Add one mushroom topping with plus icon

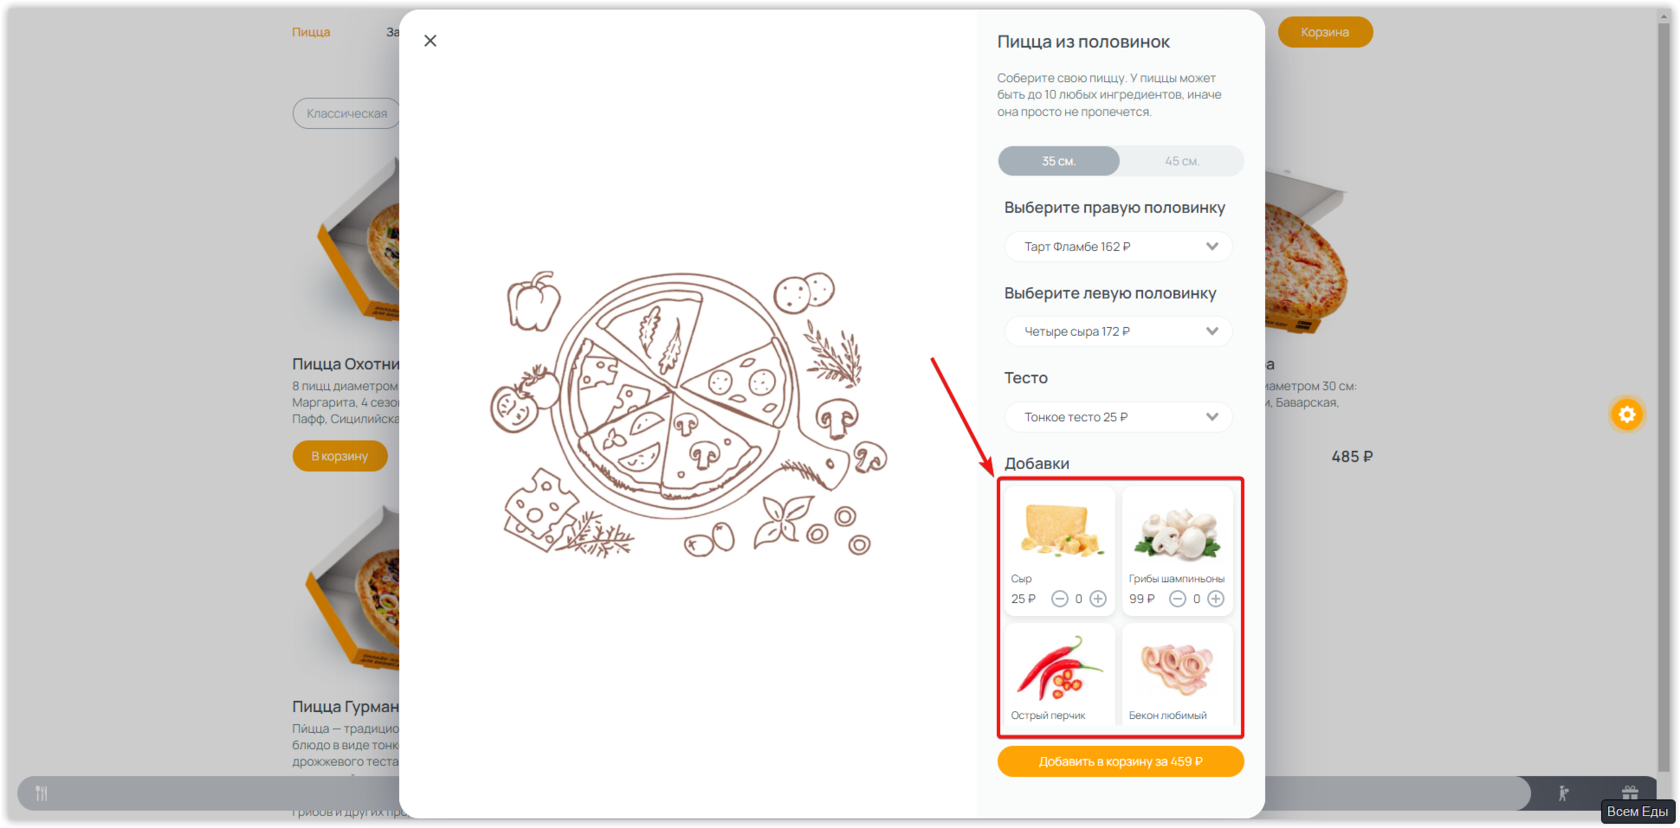[1216, 599]
